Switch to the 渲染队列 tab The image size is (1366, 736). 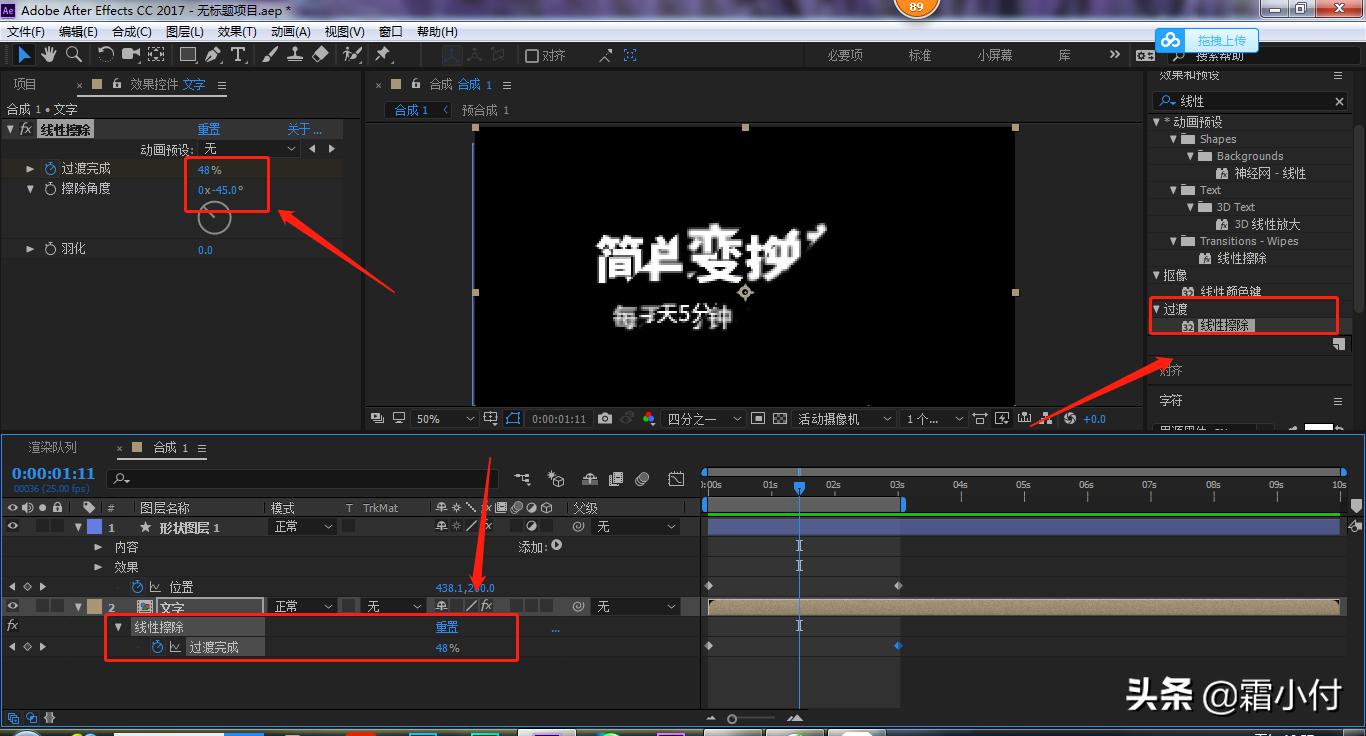[x=52, y=447]
